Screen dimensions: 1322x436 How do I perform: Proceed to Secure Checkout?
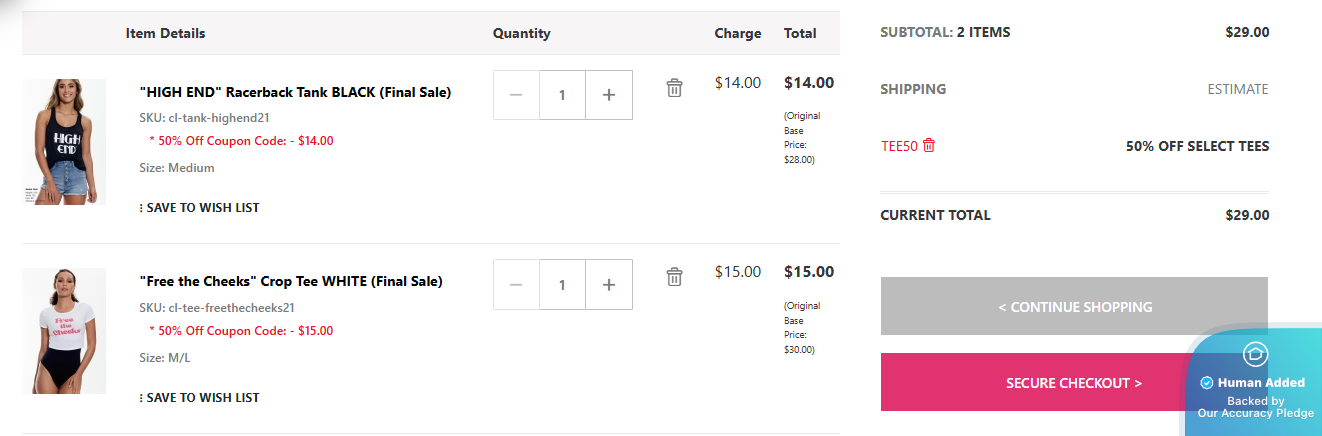(1040, 383)
